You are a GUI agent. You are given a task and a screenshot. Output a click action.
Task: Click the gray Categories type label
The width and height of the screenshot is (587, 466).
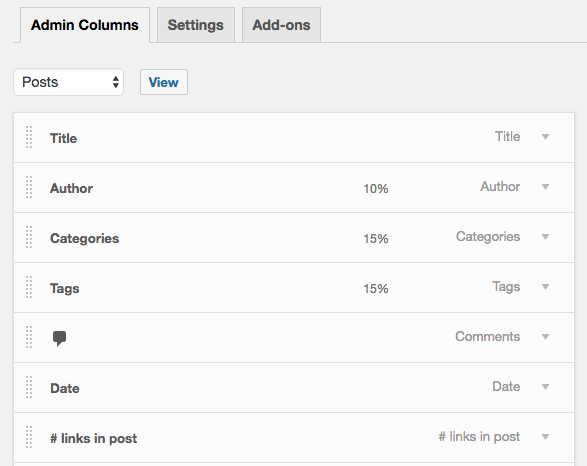pyautogui.click(x=488, y=237)
